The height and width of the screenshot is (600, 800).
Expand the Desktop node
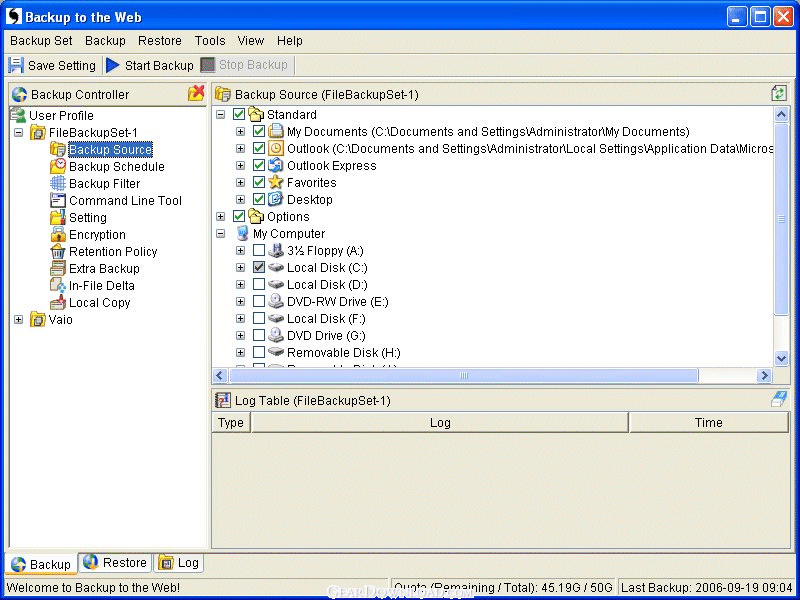tap(240, 199)
